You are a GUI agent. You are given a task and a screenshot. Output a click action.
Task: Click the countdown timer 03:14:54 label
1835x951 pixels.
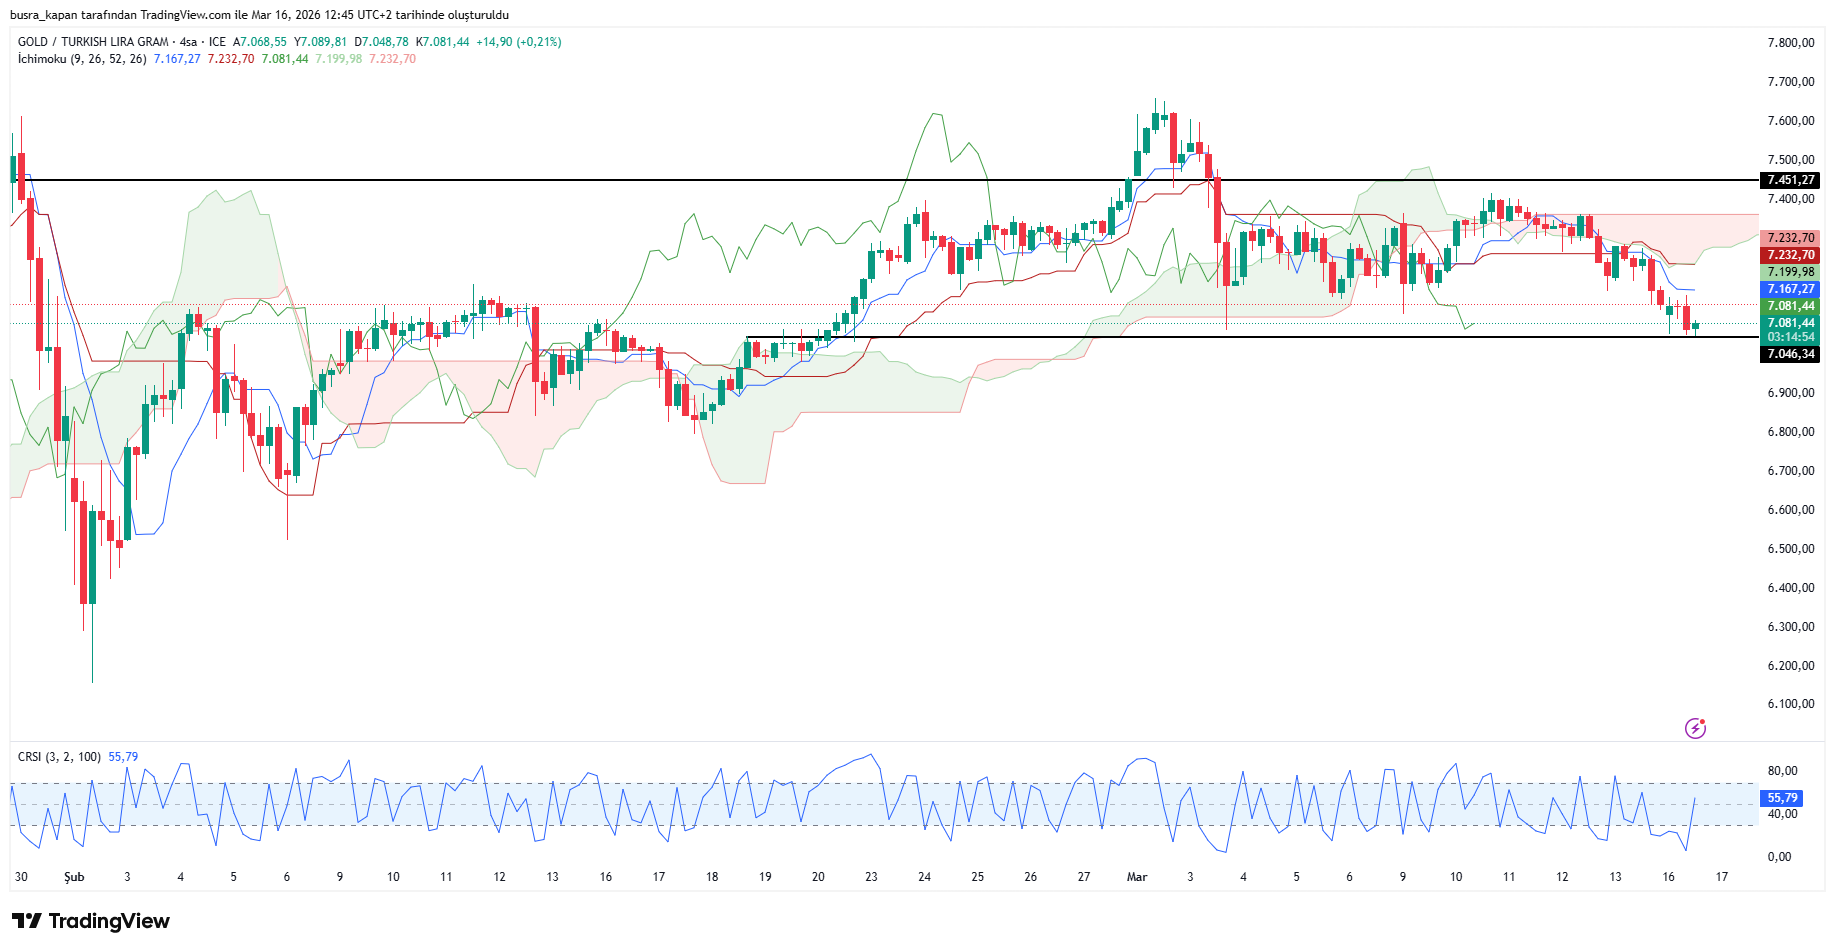(x=1789, y=337)
